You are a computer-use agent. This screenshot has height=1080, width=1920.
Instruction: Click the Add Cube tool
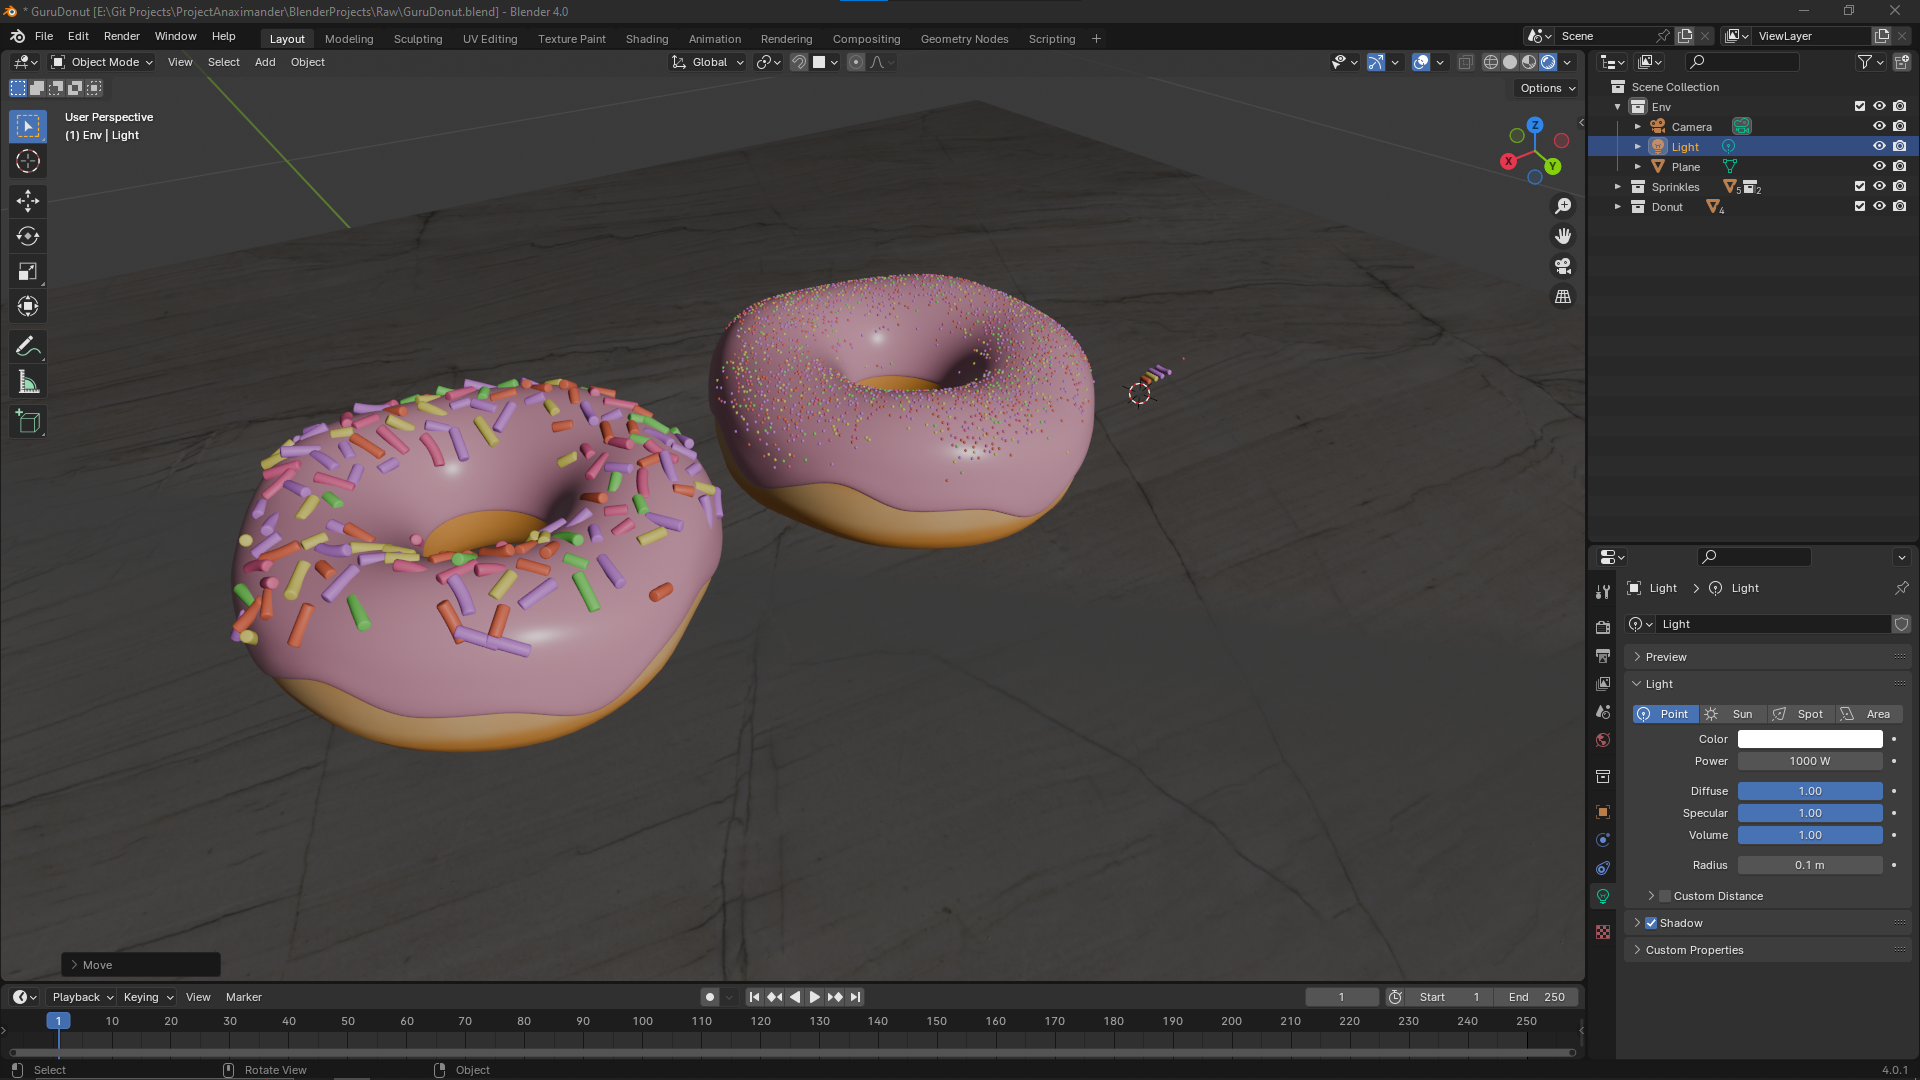(28, 422)
